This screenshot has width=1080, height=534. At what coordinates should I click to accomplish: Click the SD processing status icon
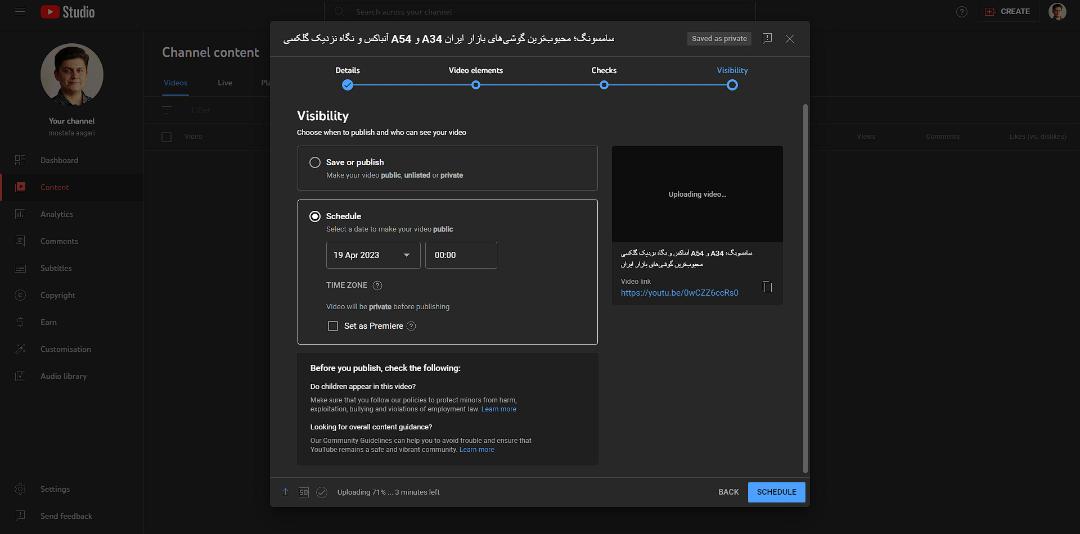(x=304, y=492)
